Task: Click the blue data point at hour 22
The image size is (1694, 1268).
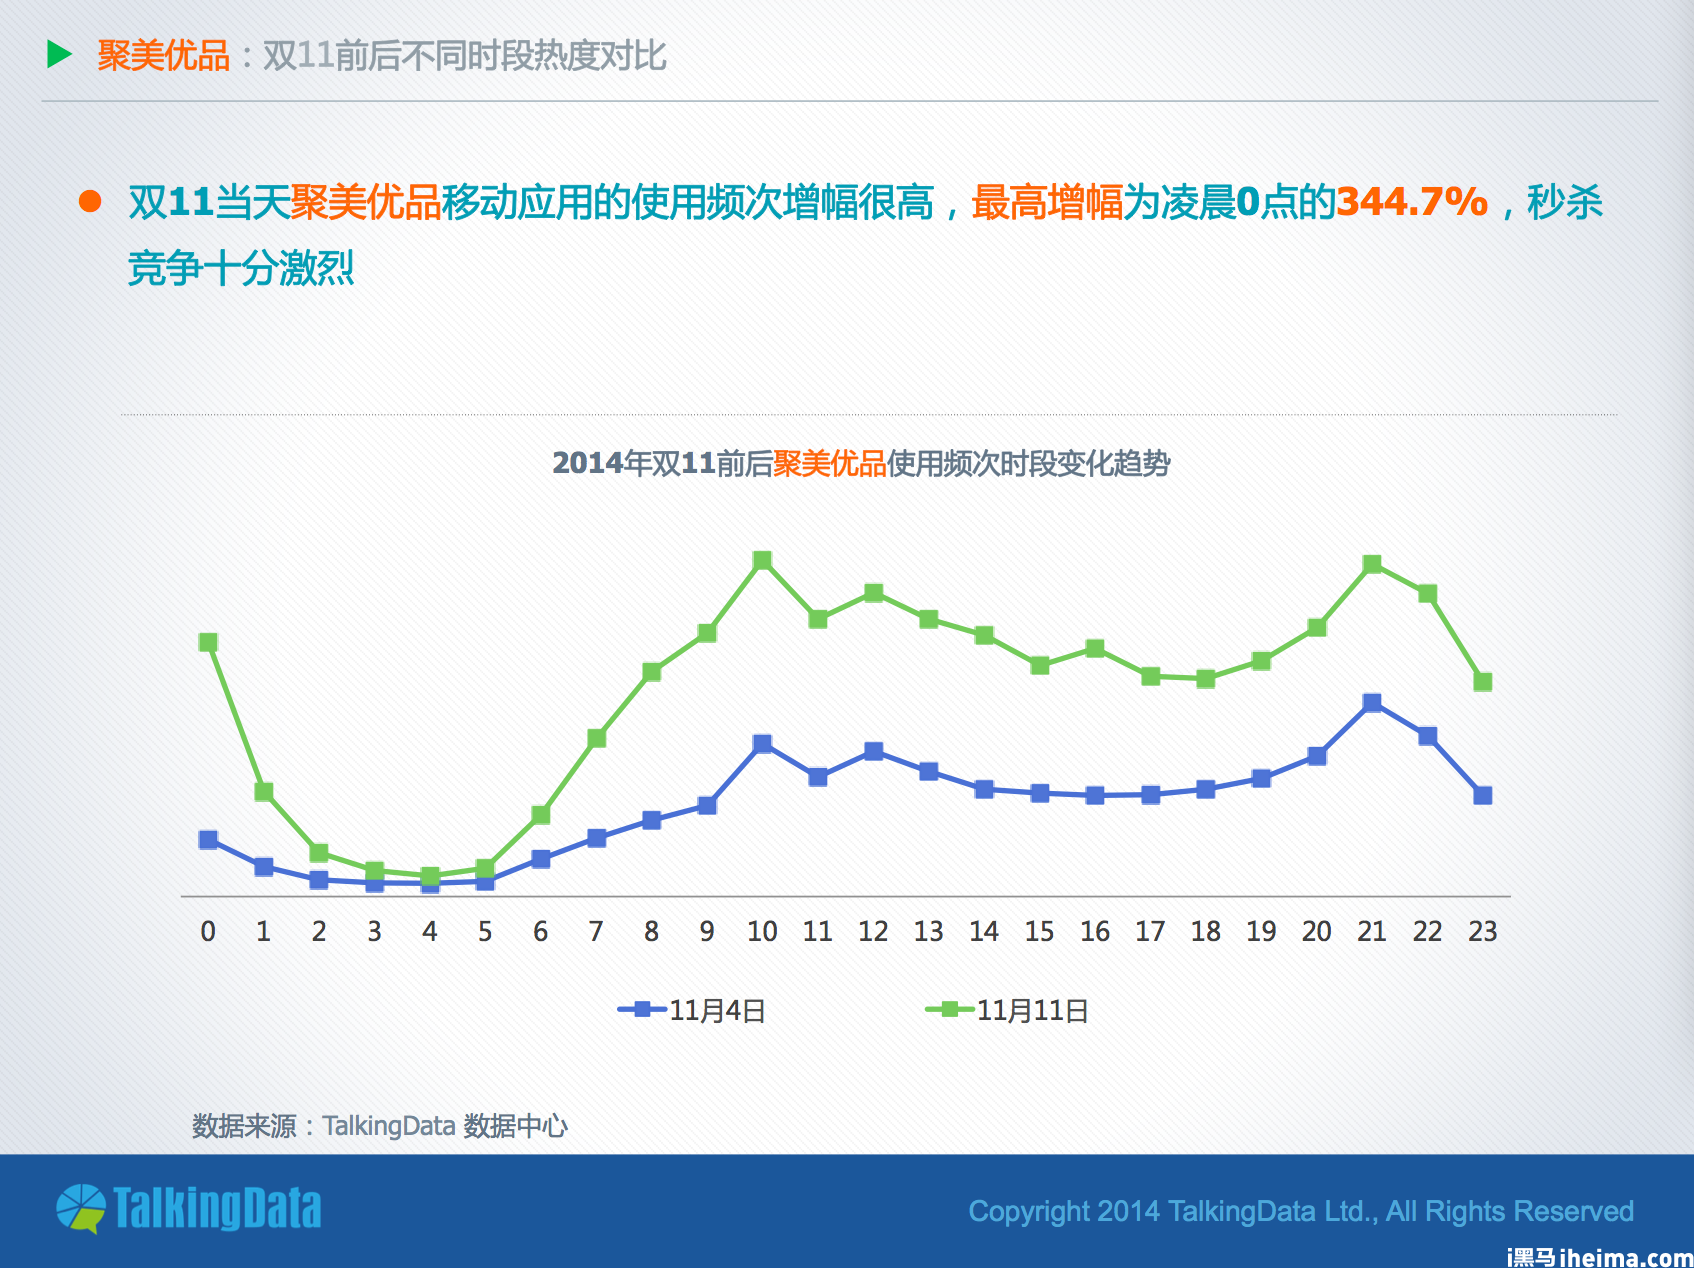Action: pos(1428,736)
